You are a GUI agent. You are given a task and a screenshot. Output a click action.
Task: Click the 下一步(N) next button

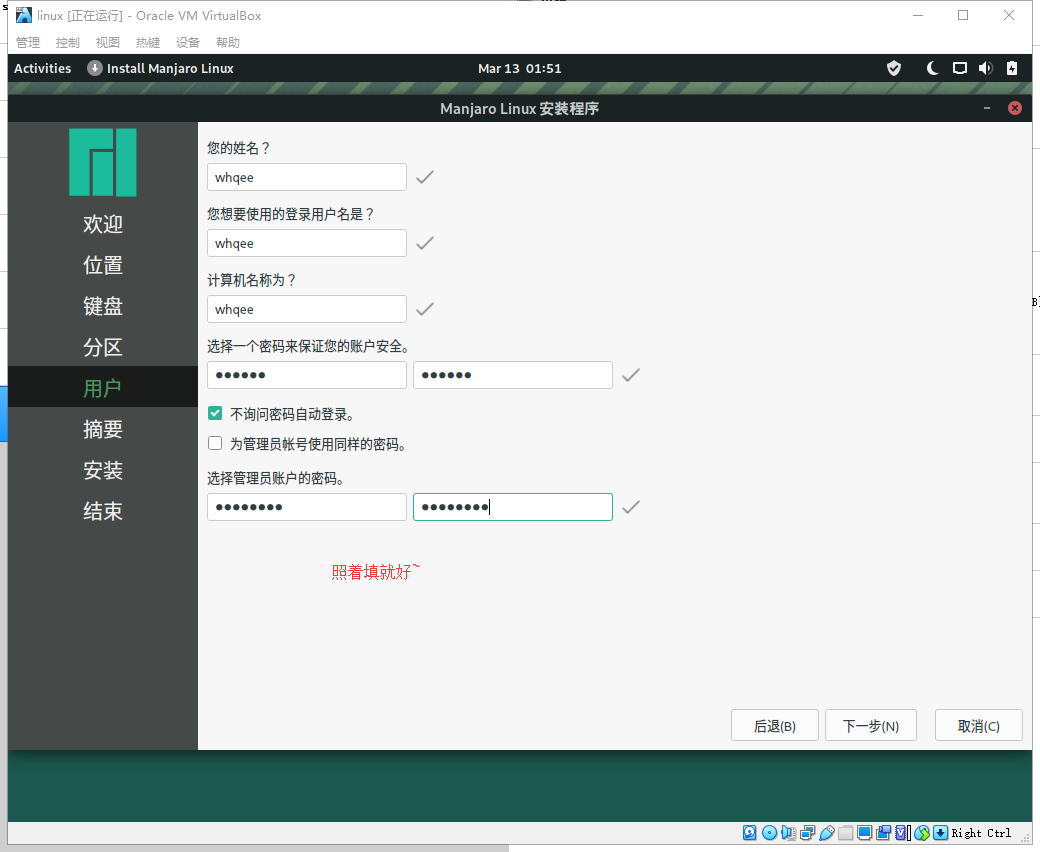(x=870, y=726)
